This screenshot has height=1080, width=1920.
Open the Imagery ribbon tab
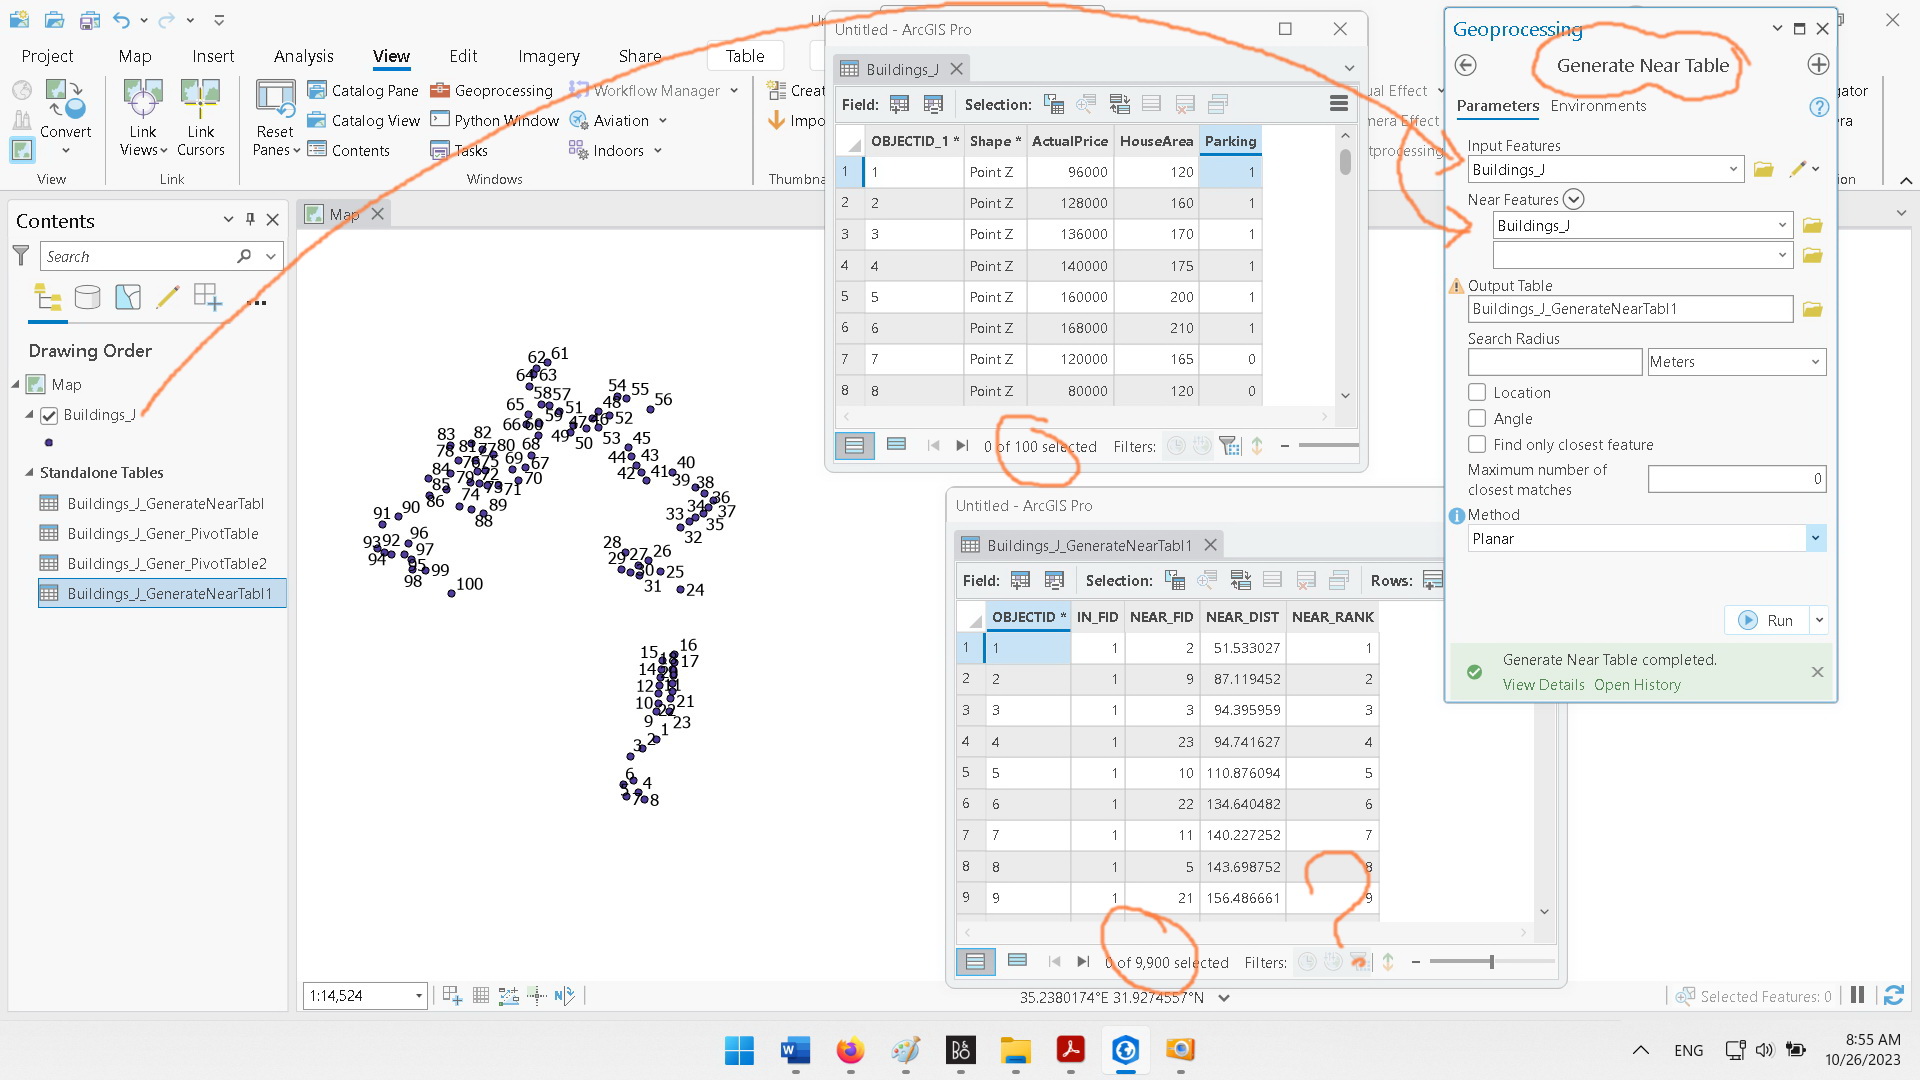pos(548,56)
